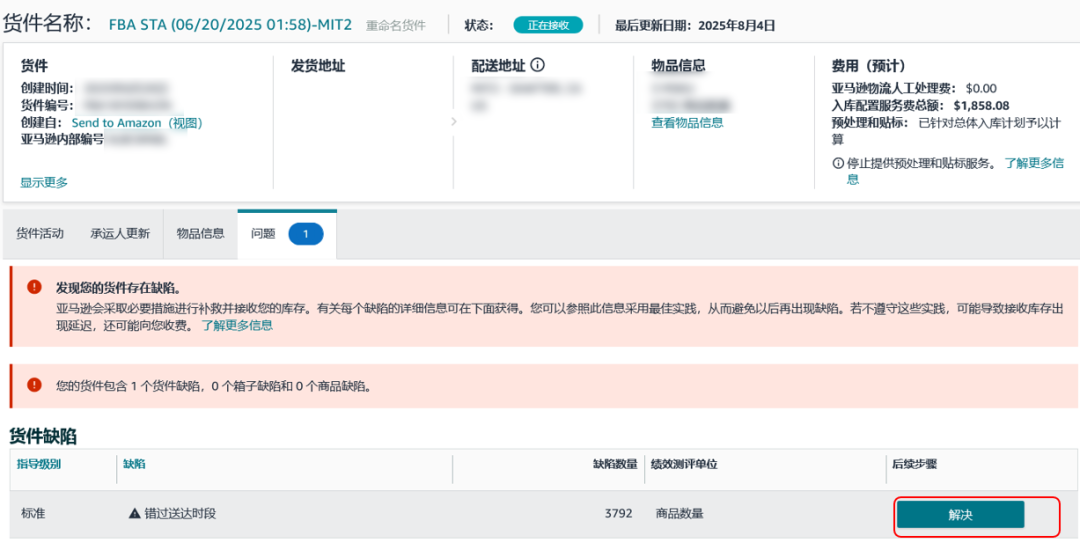Open 了解更多信息 in the fee section
The image size is (1080, 543).
click(x=1034, y=163)
